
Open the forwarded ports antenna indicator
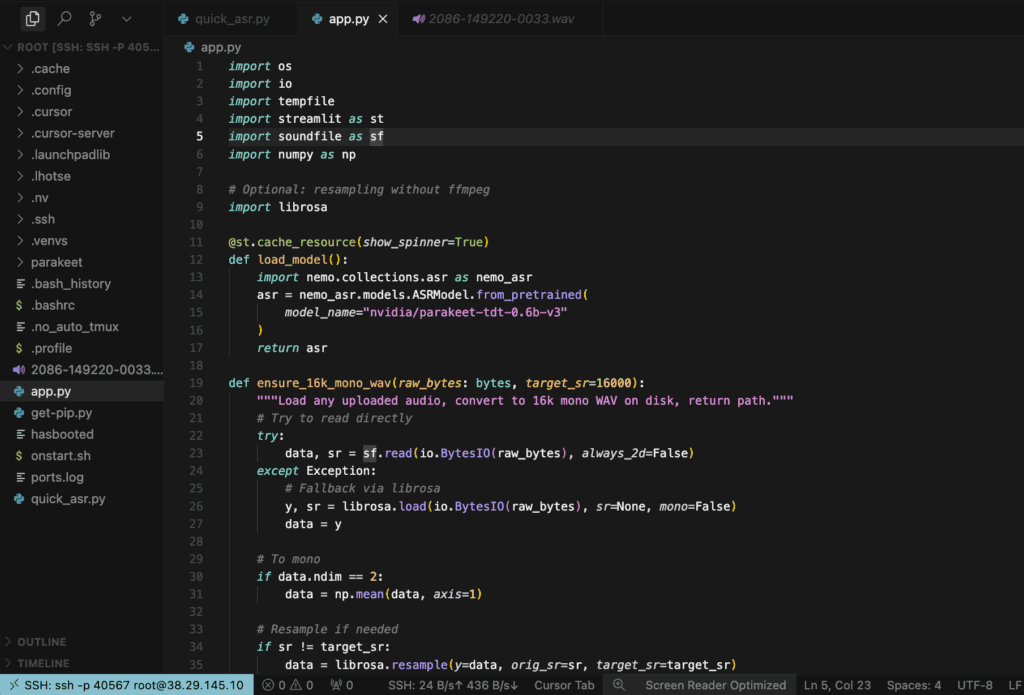(x=342, y=685)
